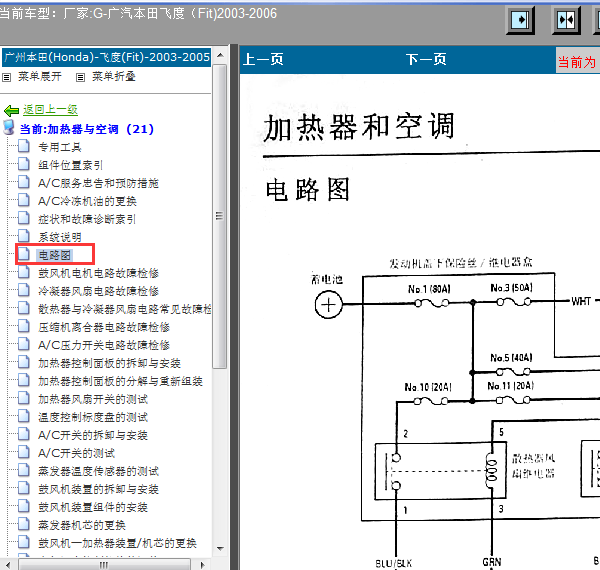600x570 pixels.
Task: Click the page icon beside 鼓风机电机电路故障检修
Action: click(24, 272)
